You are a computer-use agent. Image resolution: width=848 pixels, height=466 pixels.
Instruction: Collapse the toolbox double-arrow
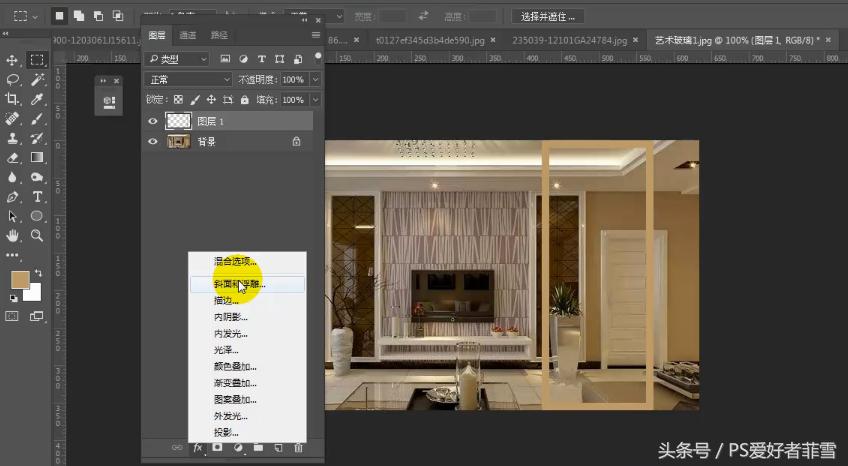[x=6, y=34]
